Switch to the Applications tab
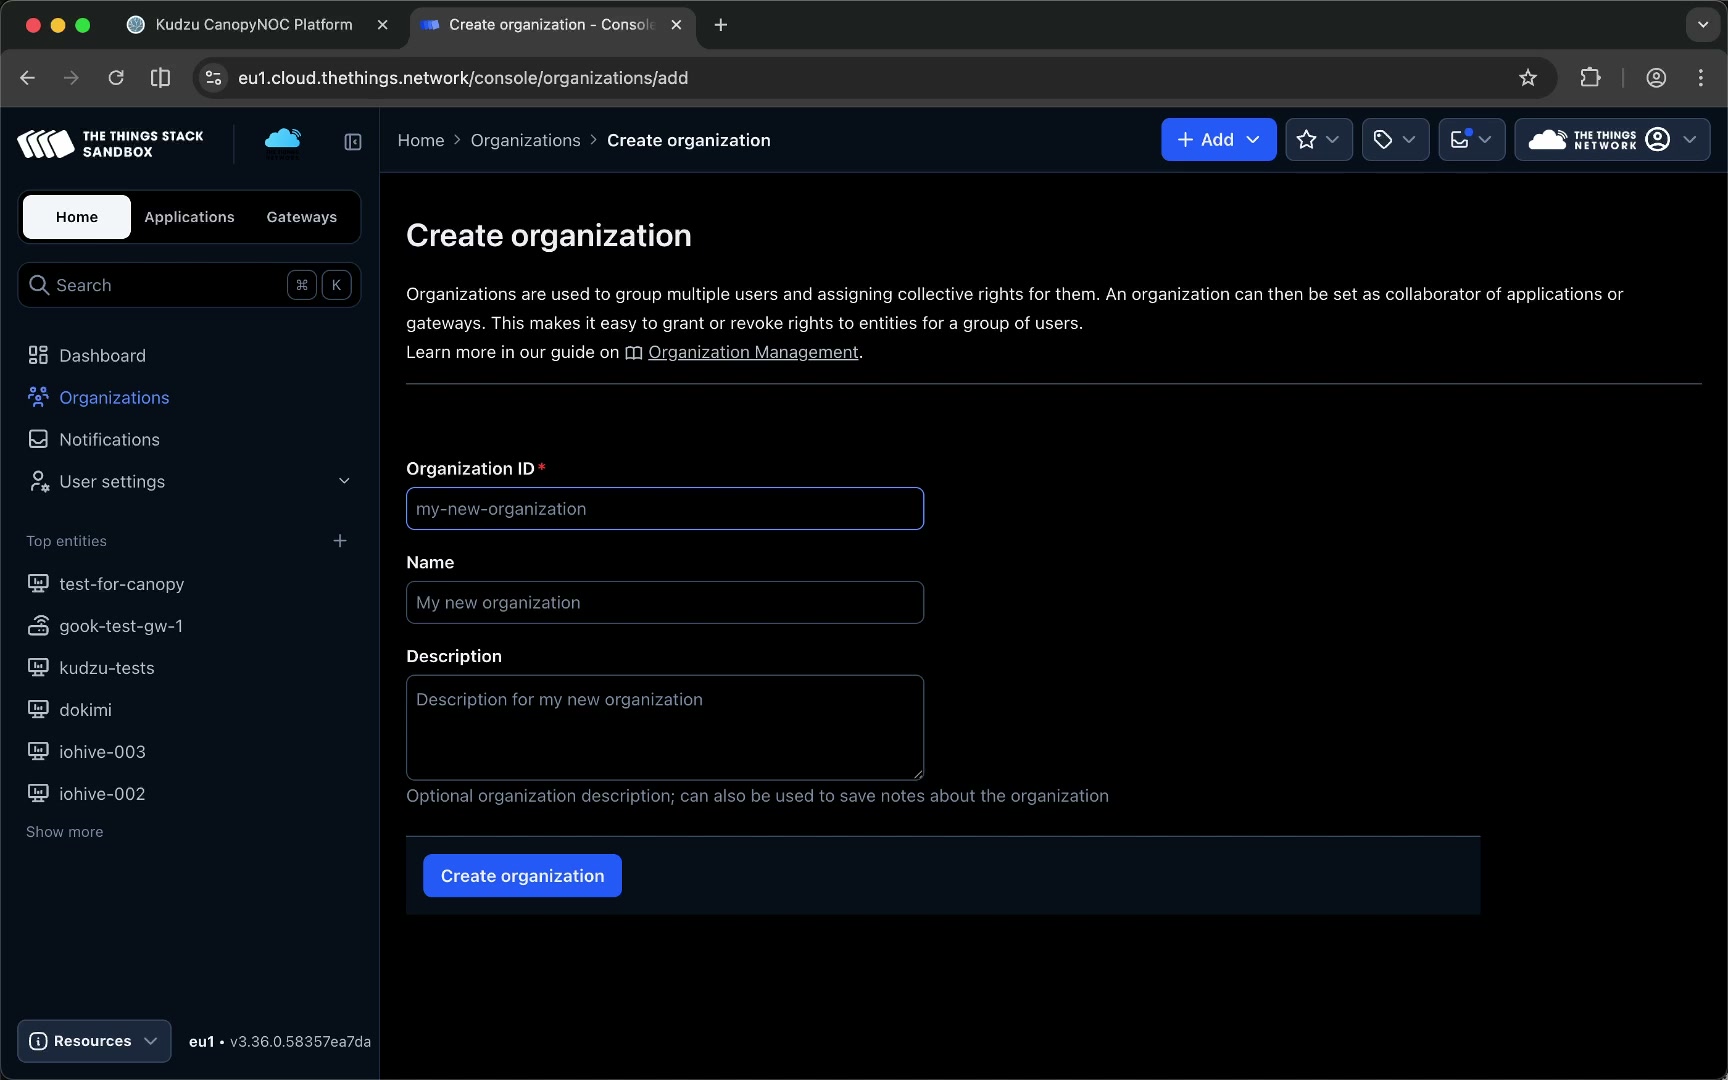 point(189,217)
